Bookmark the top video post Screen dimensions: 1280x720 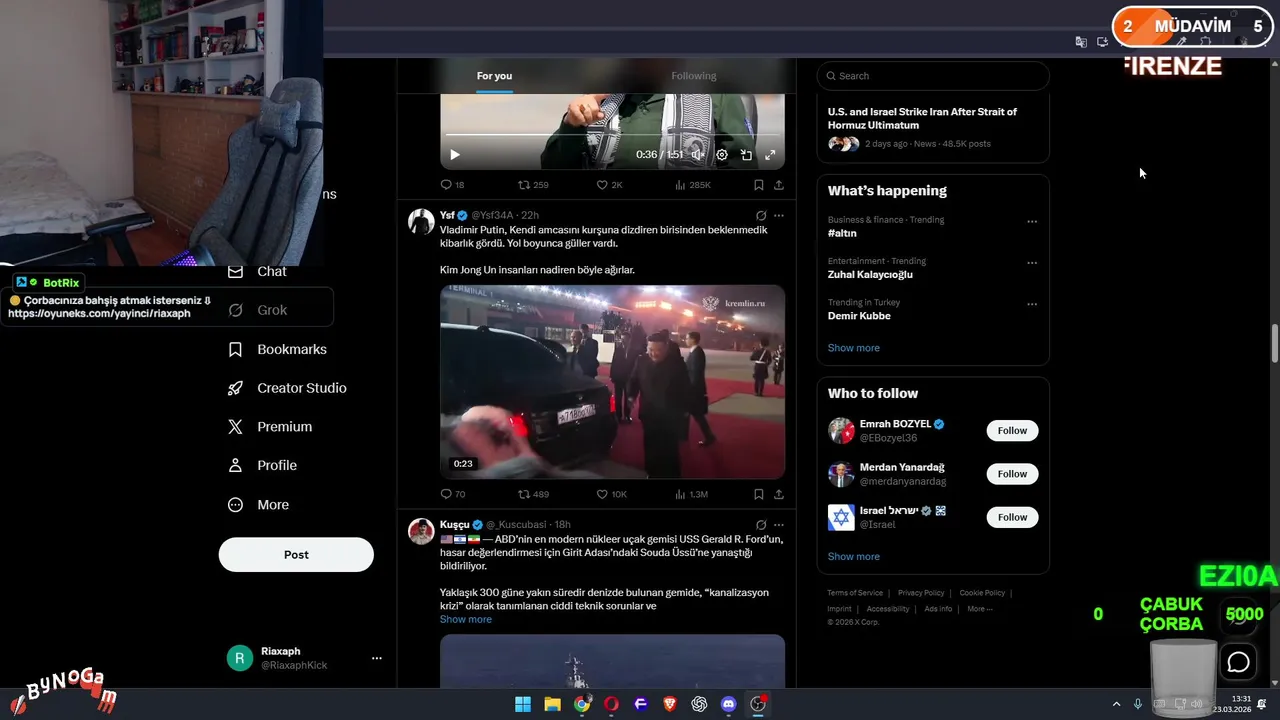(x=759, y=185)
